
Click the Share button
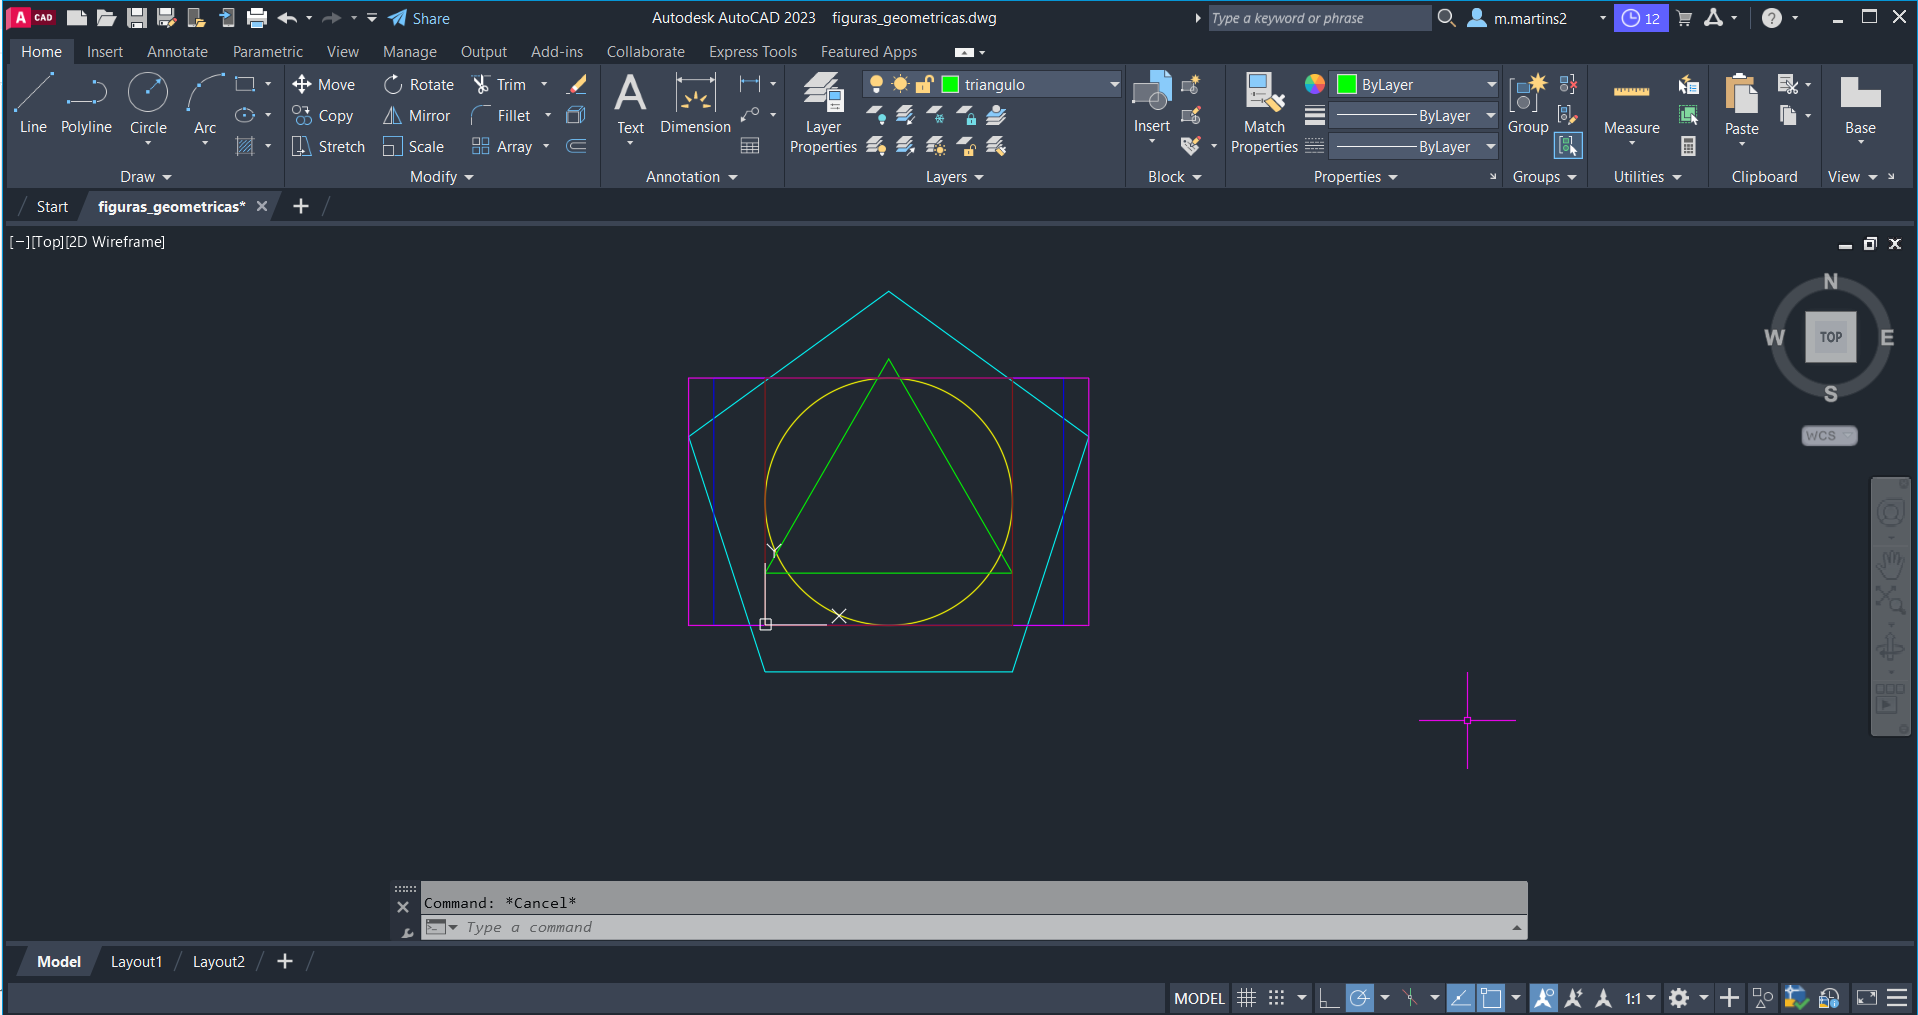point(419,18)
